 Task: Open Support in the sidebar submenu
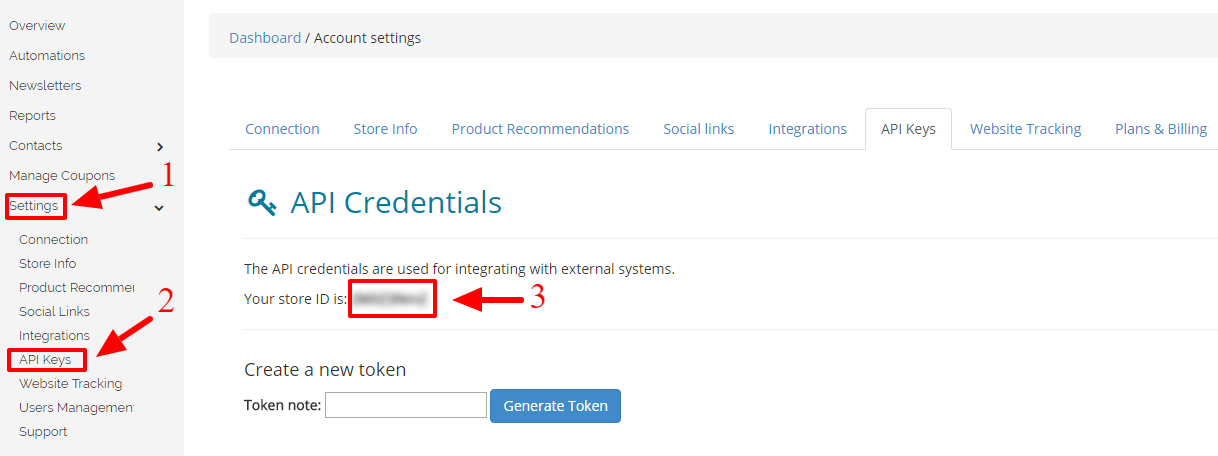(43, 432)
